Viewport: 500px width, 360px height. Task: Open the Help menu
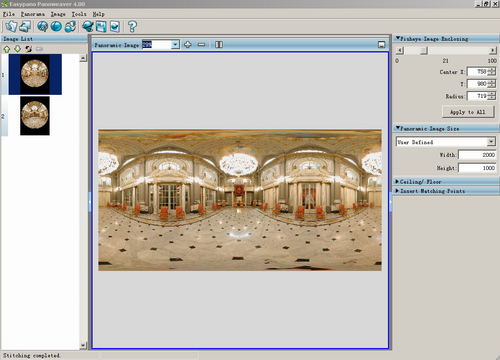99,14
